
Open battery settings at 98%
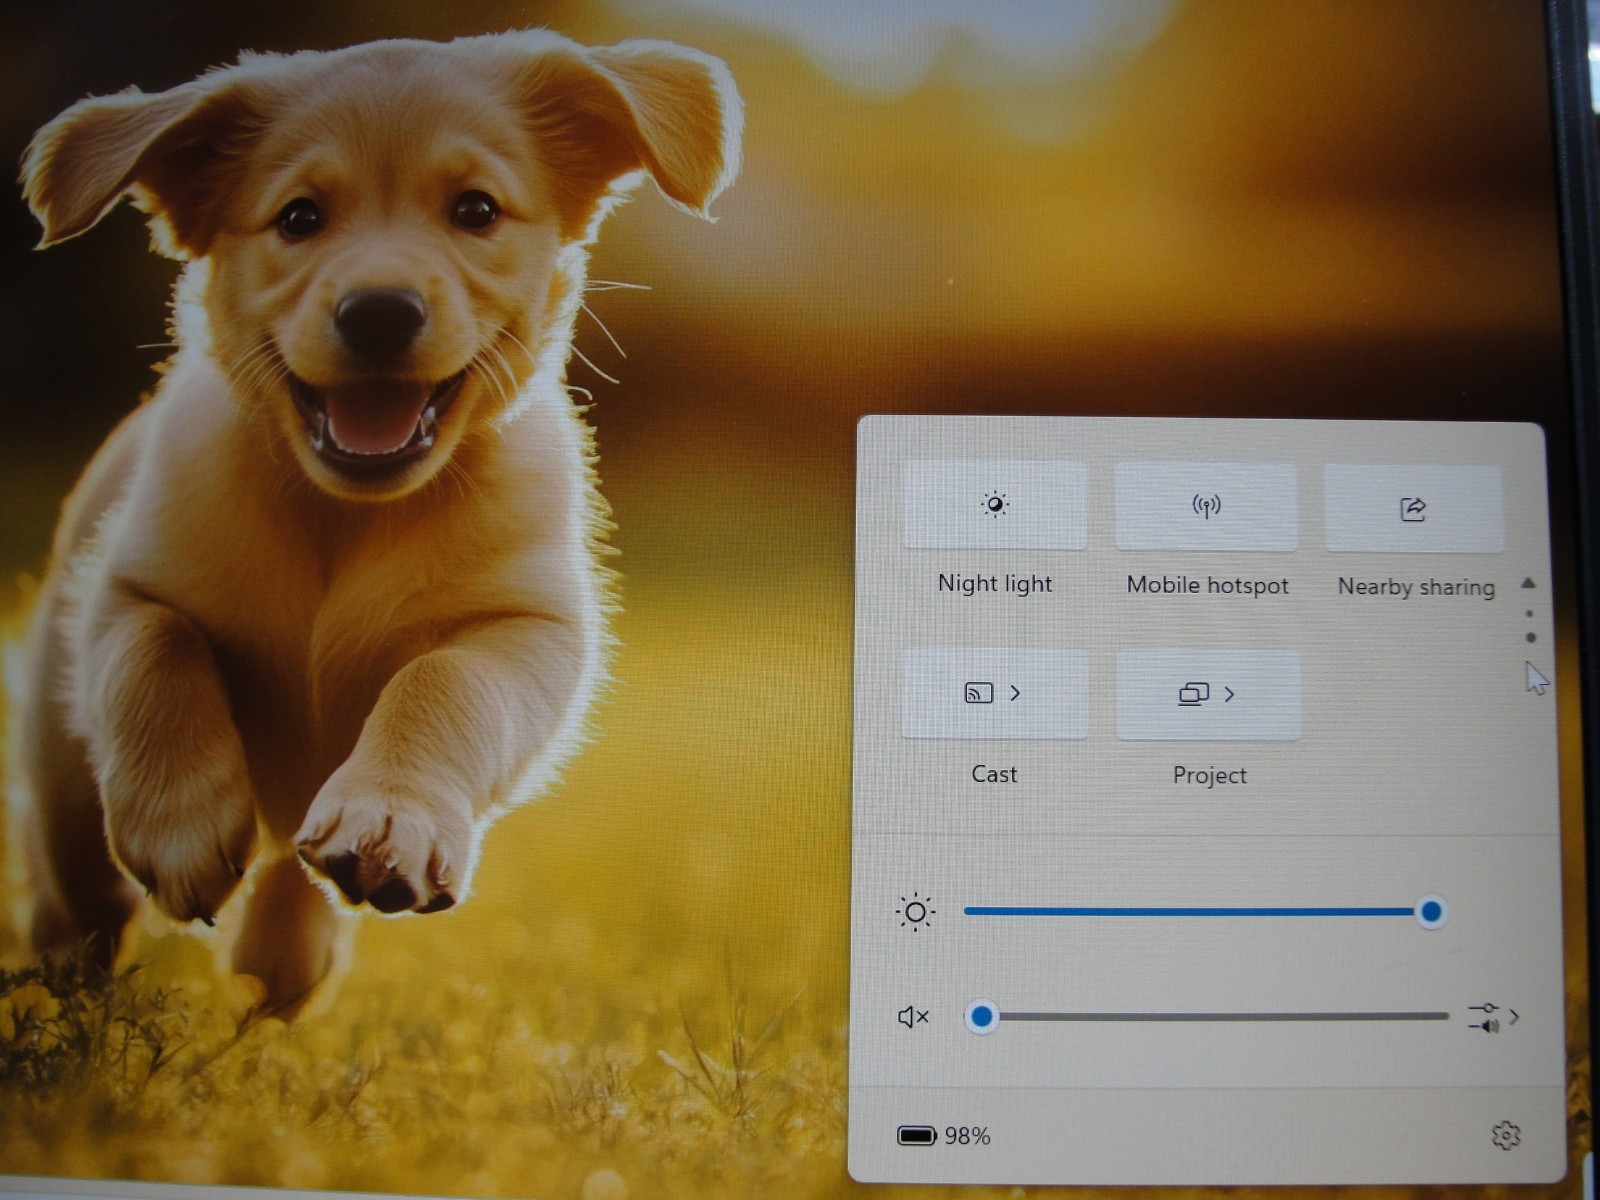pyautogui.click(x=943, y=1136)
